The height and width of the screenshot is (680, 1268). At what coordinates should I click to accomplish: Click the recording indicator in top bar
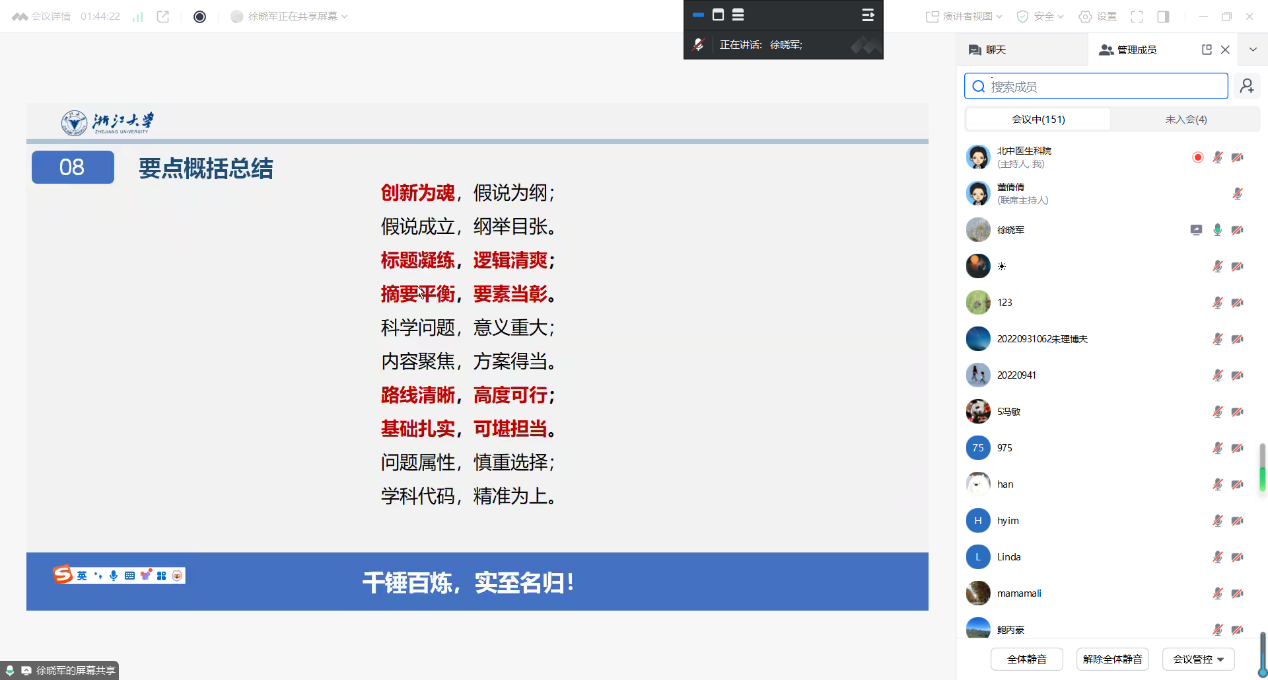coord(199,16)
